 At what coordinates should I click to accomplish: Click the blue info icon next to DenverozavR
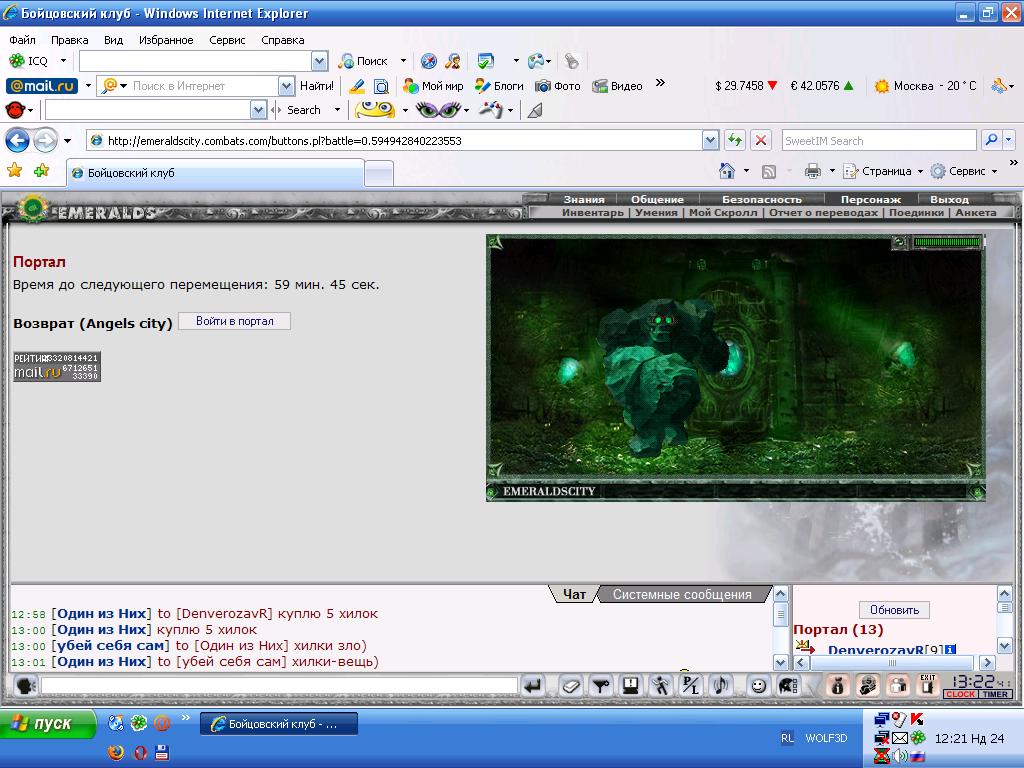point(950,649)
